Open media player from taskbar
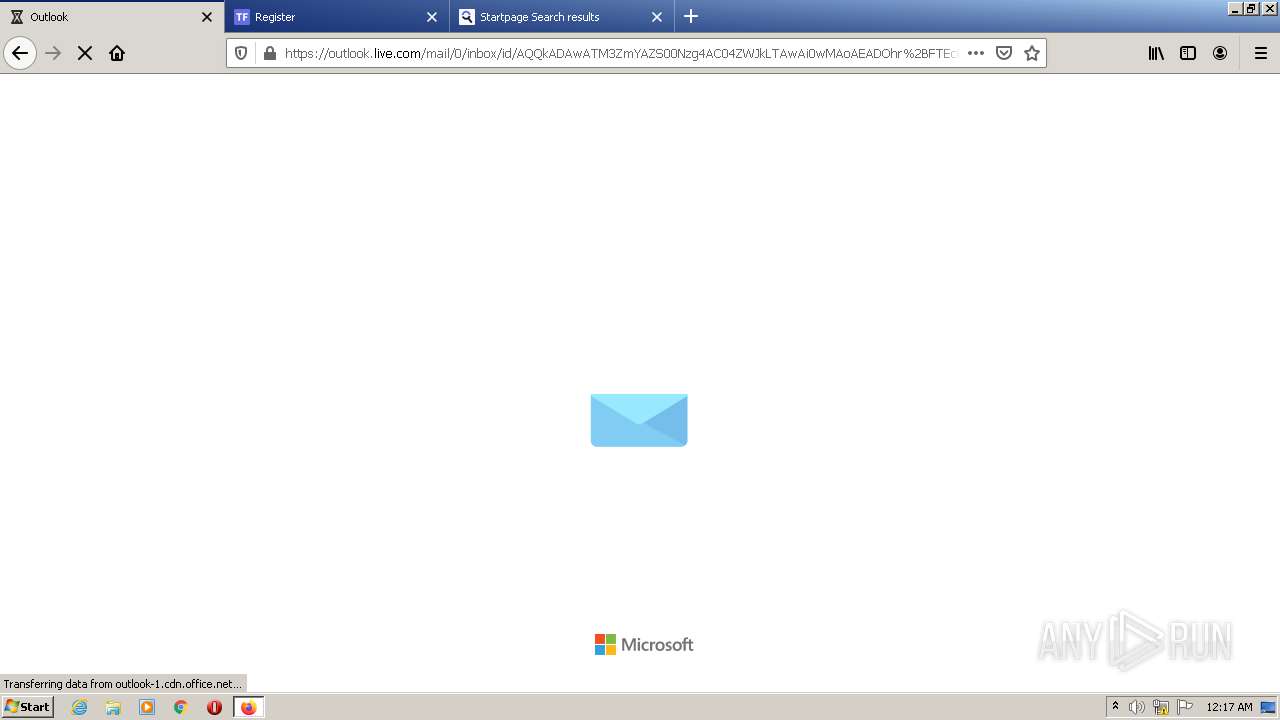This screenshot has height=720, width=1280. [147, 707]
